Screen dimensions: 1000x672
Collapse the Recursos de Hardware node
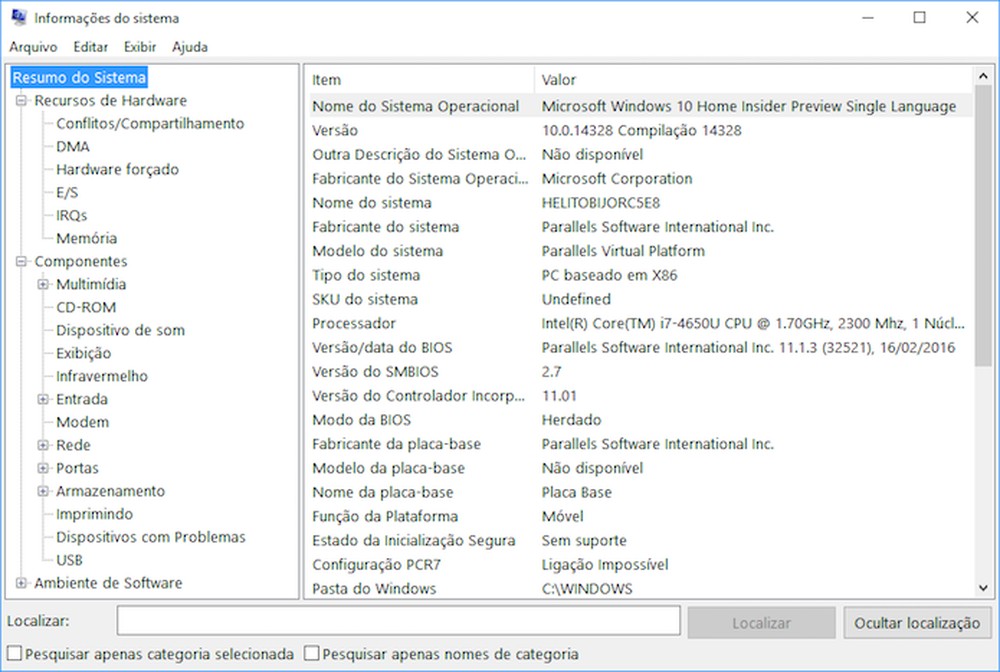pos(22,100)
